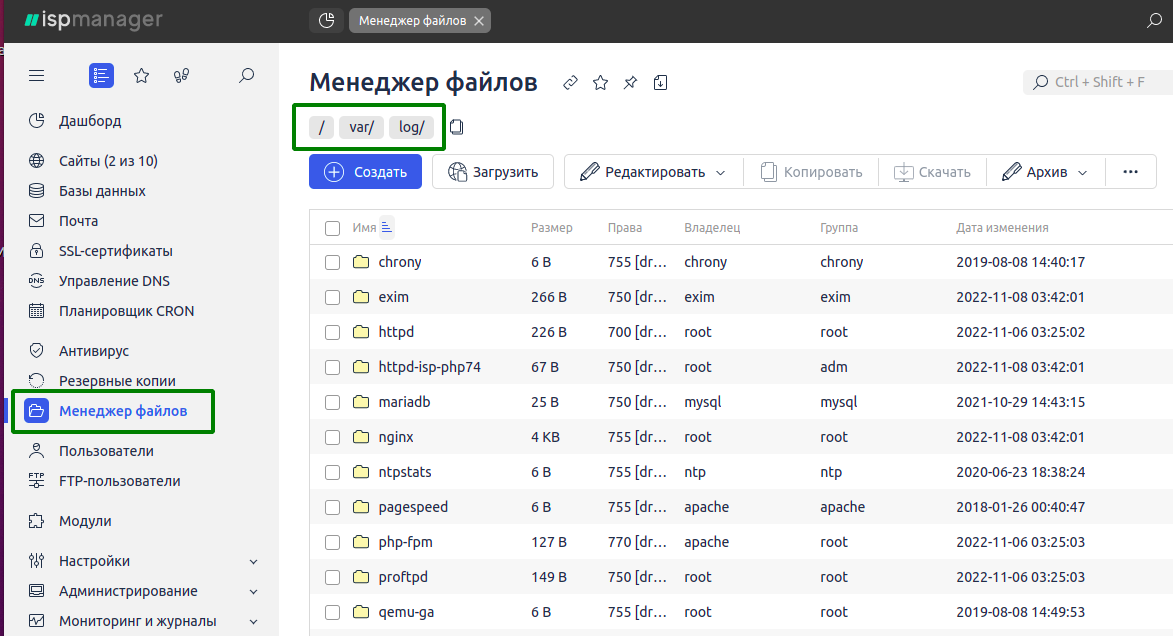The width and height of the screenshot is (1173, 636).
Task: Copy current path clipboard icon
Action: point(456,127)
